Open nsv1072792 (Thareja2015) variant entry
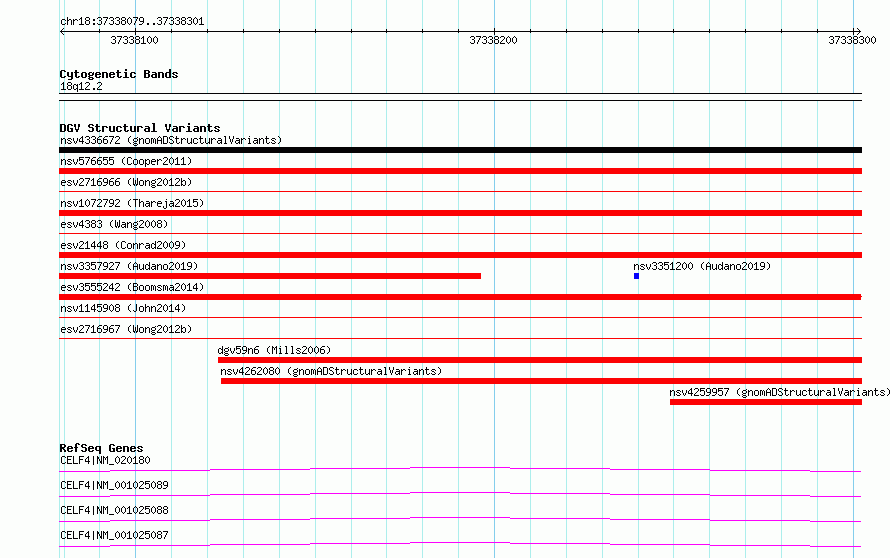Viewport: 890px width, 558px height. [132, 203]
